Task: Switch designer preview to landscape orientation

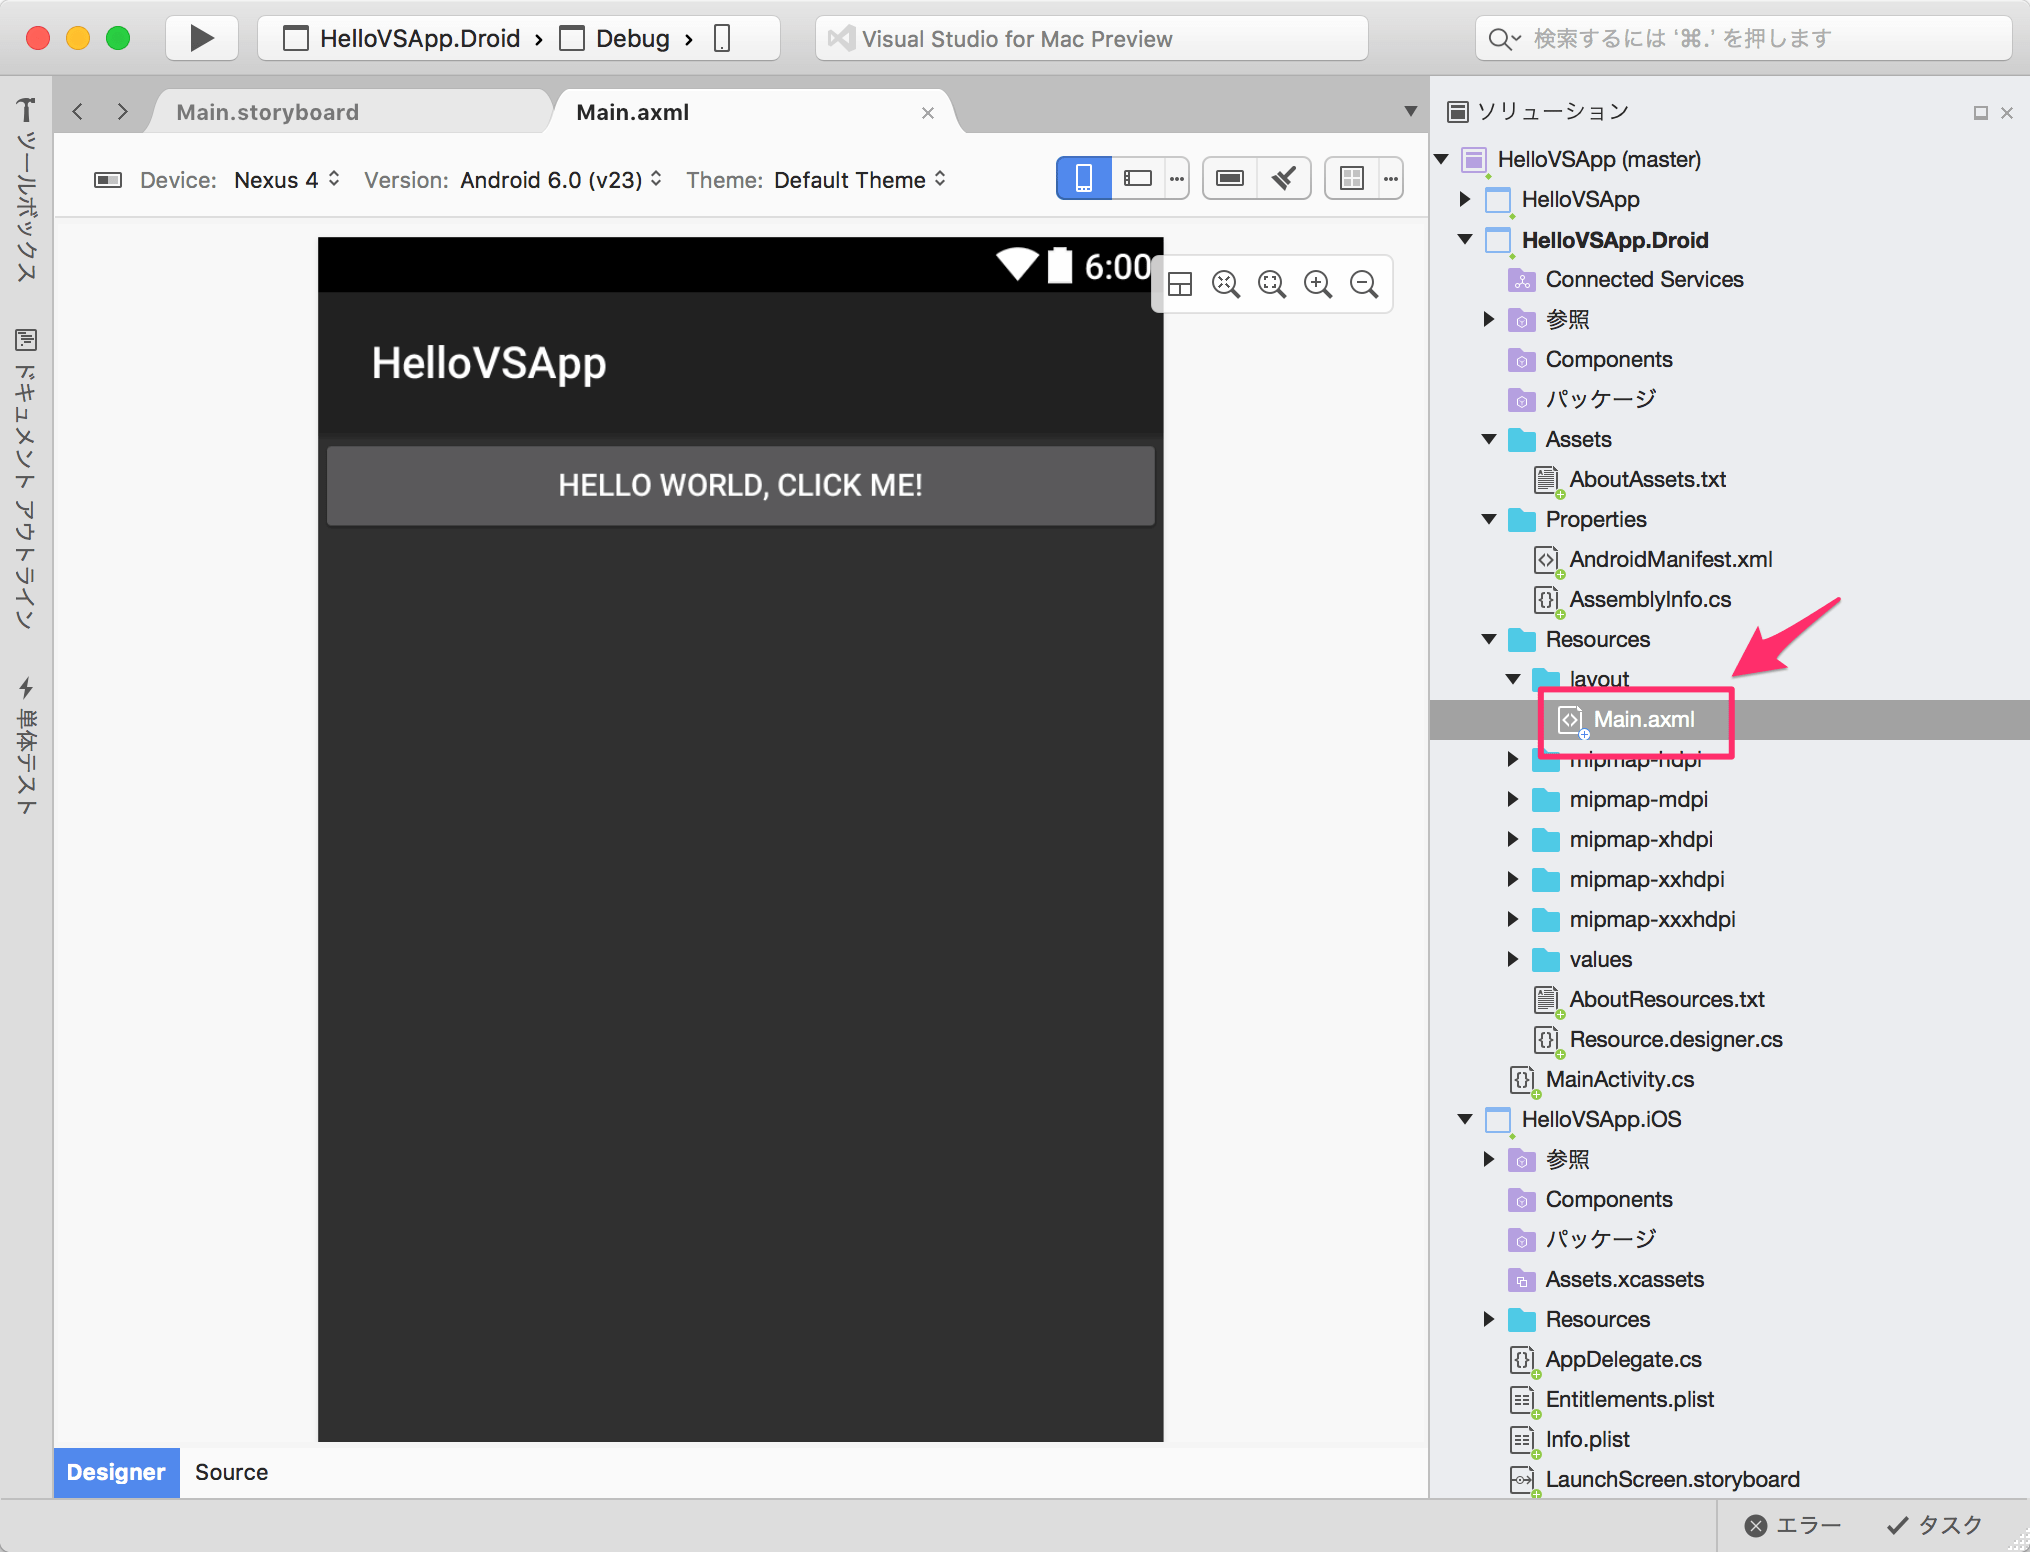Action: point(1138,178)
